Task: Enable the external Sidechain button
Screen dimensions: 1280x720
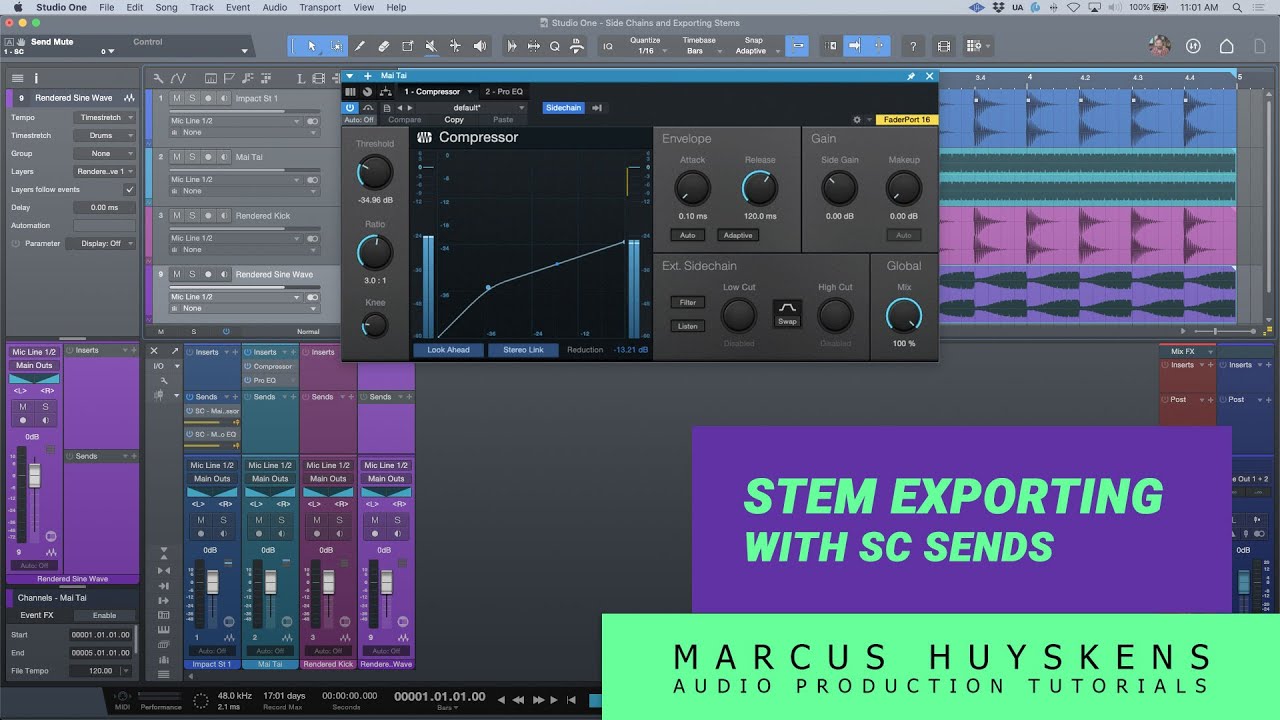Action: coord(563,108)
